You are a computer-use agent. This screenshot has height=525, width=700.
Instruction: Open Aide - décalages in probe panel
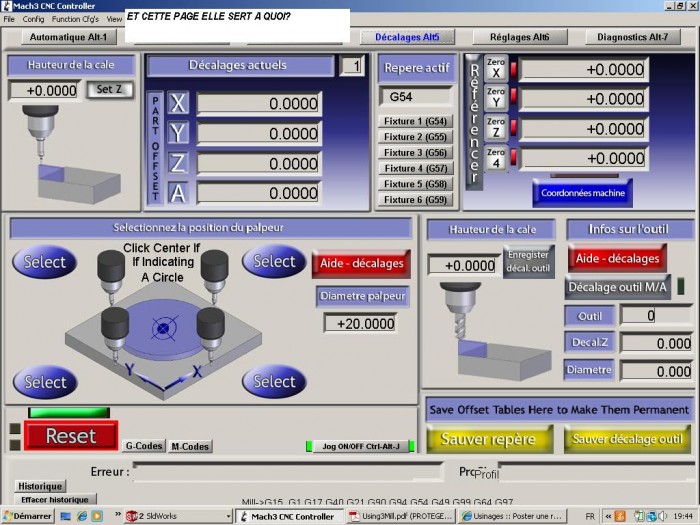361,263
